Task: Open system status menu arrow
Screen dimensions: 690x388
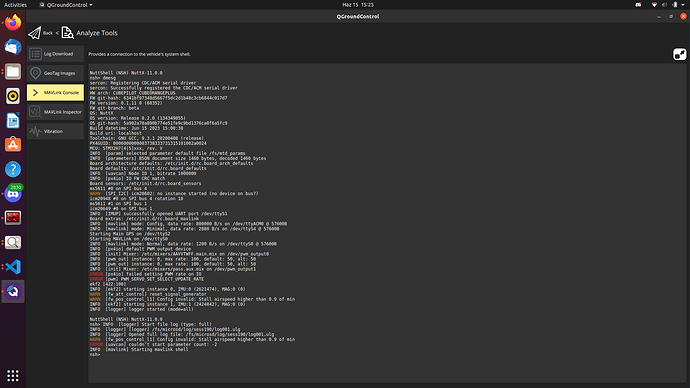Action: click(x=683, y=5)
